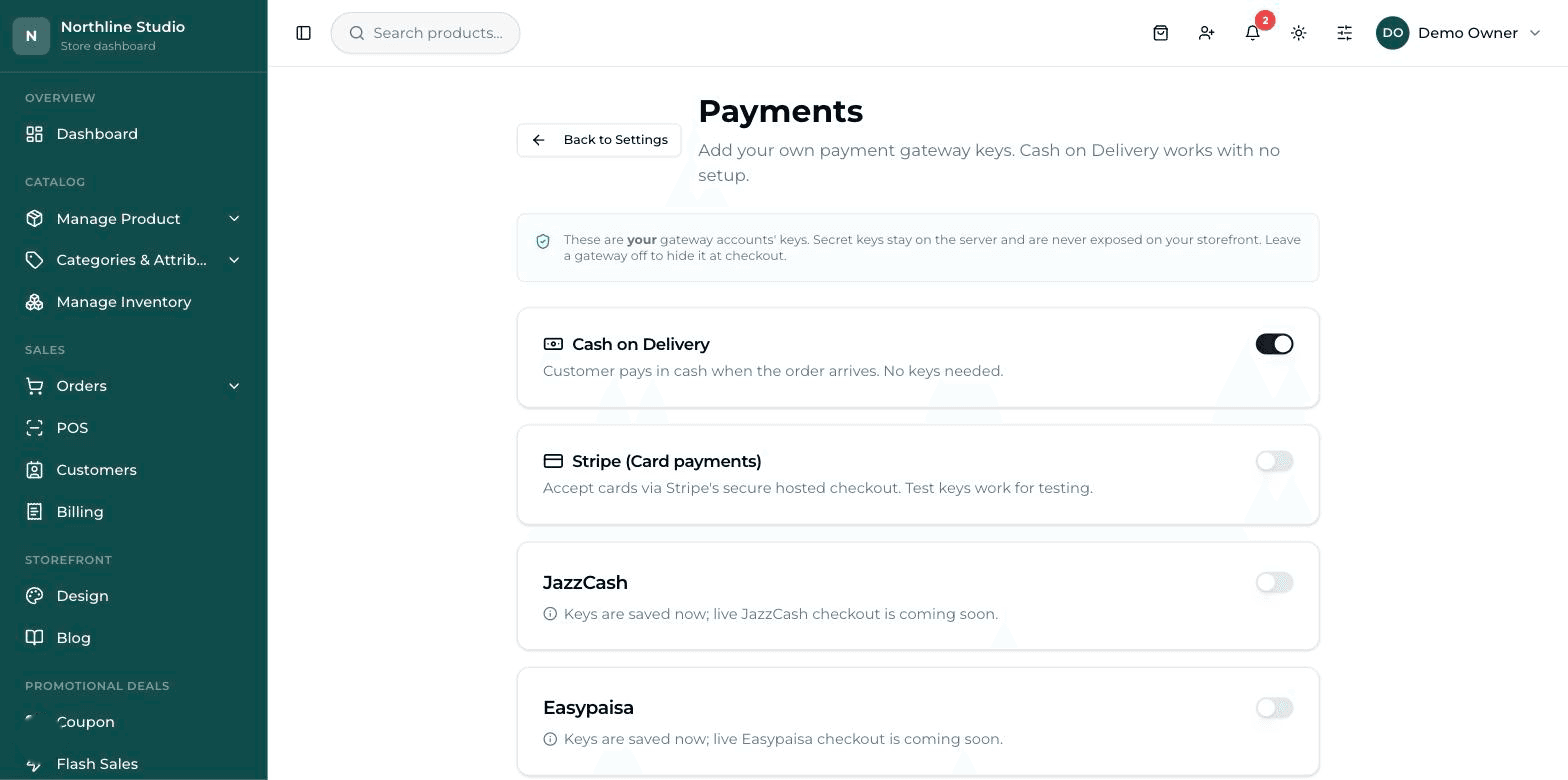Open the shopping bag icon in header
The width and height of the screenshot is (1568, 780).
1161,33
